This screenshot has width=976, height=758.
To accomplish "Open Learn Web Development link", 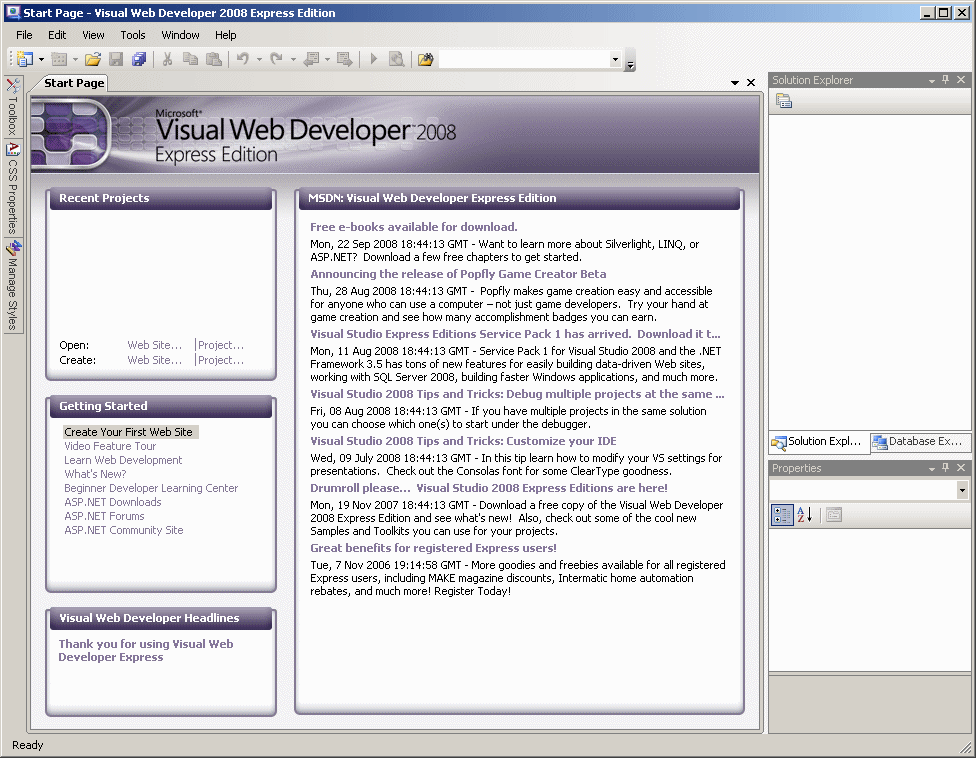I will pos(123,460).
